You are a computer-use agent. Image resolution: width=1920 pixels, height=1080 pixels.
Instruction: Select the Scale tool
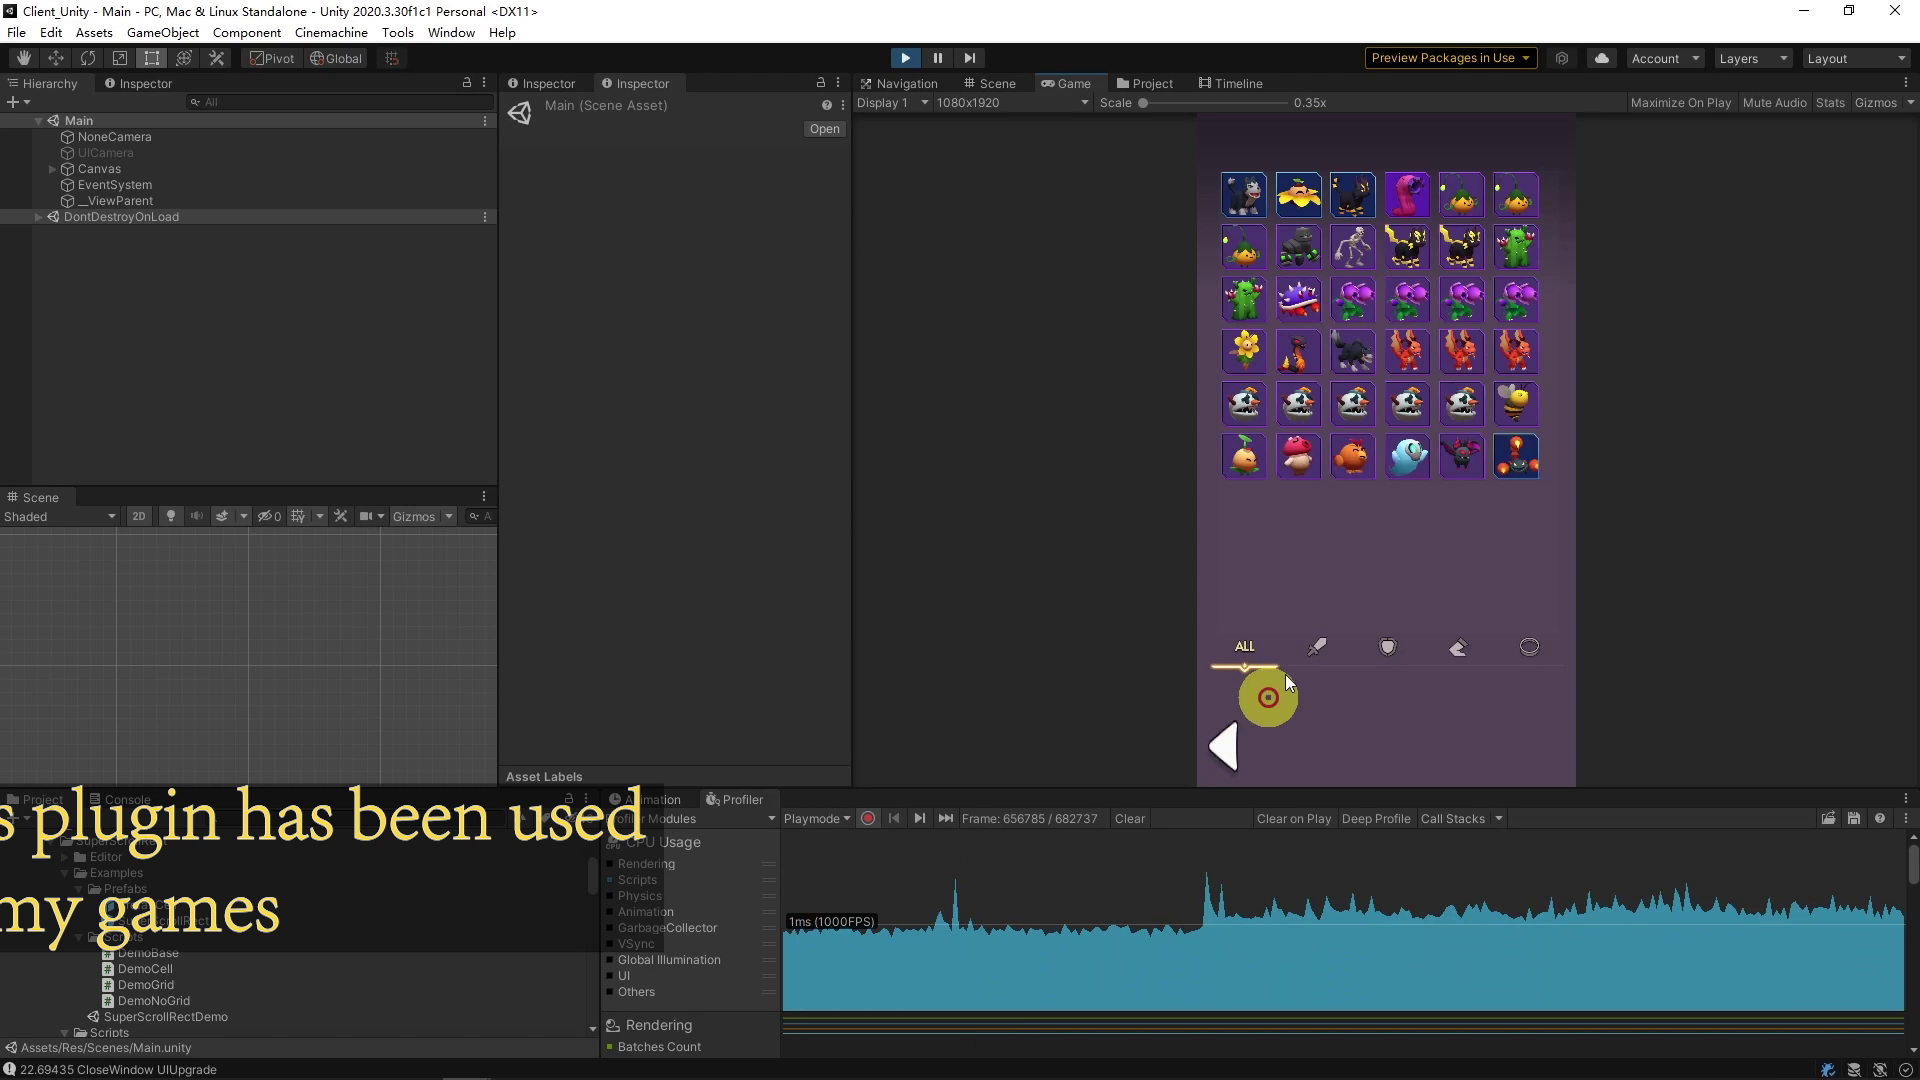point(120,58)
